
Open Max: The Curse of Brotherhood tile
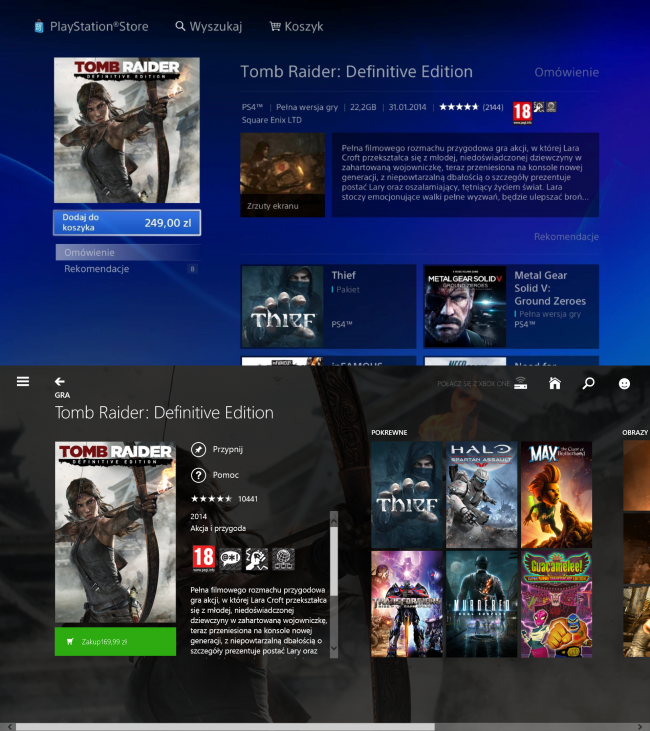click(556, 495)
